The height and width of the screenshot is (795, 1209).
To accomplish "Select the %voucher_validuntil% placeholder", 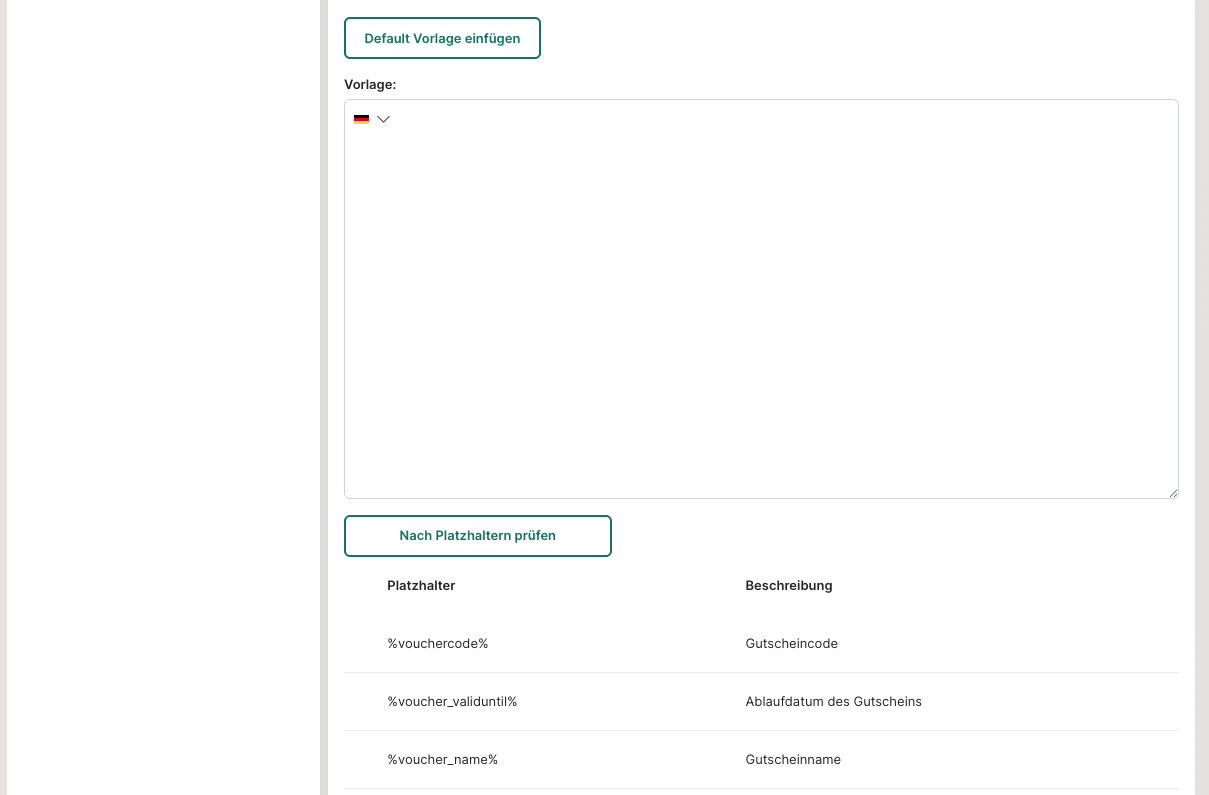I will coord(452,702).
